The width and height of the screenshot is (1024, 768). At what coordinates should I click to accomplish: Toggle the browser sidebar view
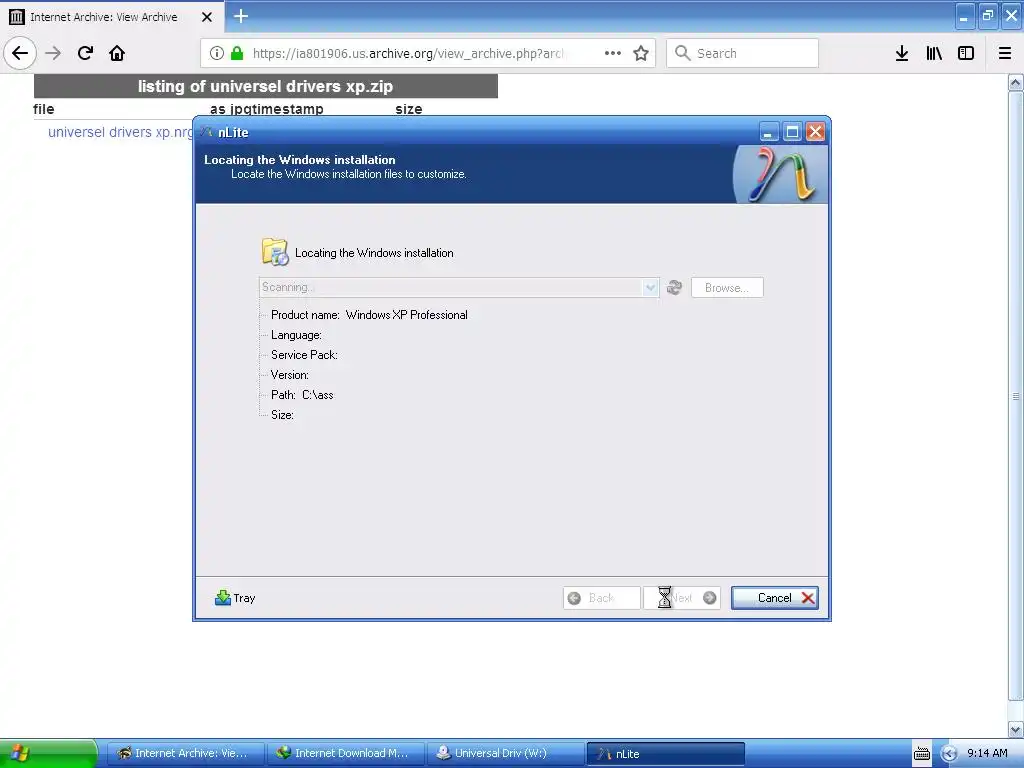966,53
